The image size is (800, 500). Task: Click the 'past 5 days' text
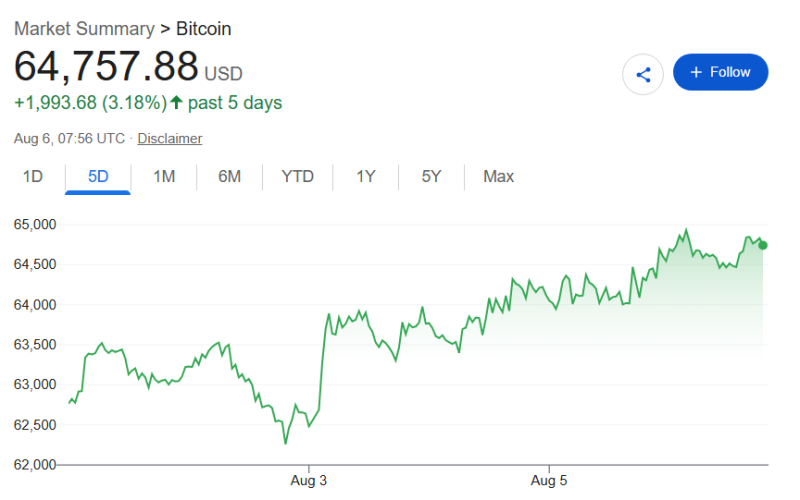click(x=235, y=103)
